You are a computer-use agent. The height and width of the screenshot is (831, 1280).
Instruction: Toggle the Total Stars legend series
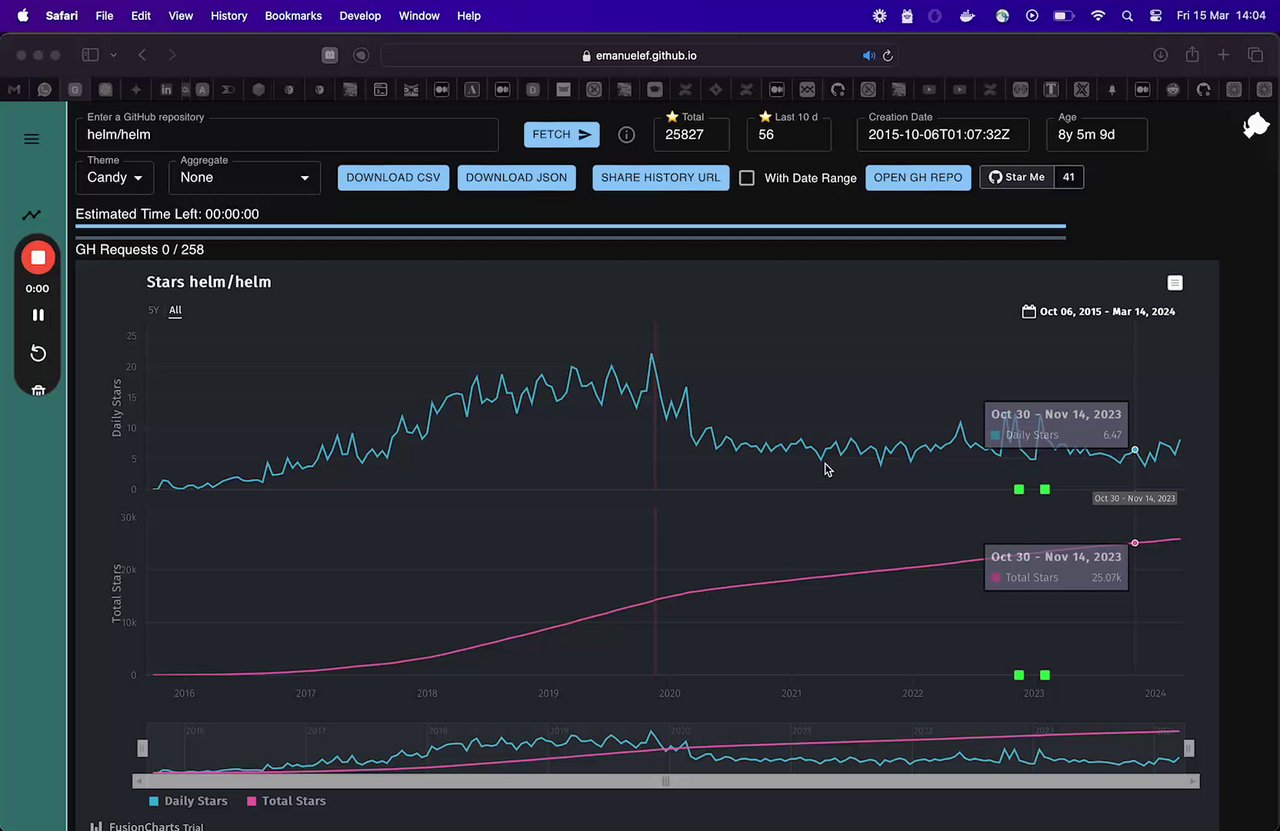pos(286,801)
